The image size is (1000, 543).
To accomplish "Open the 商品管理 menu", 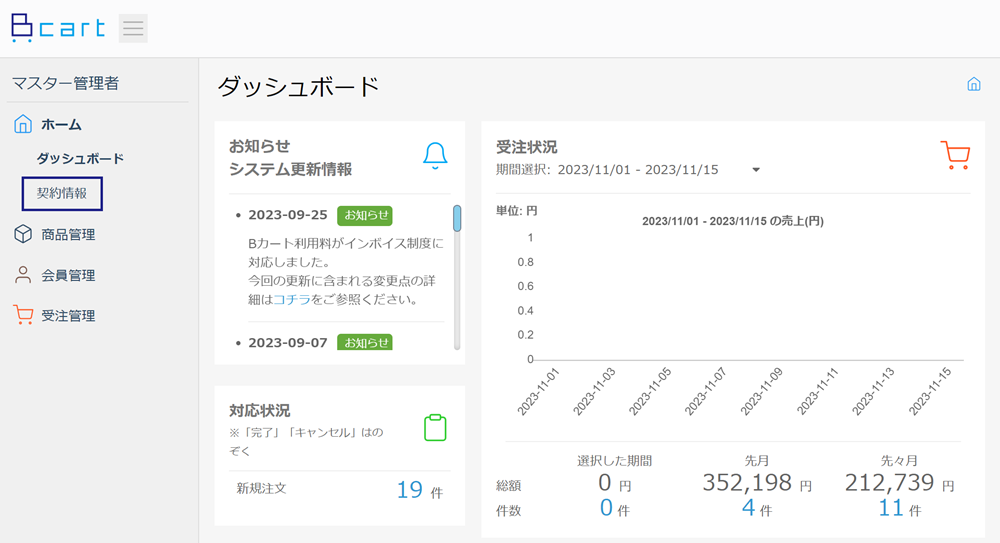I will click(x=68, y=235).
